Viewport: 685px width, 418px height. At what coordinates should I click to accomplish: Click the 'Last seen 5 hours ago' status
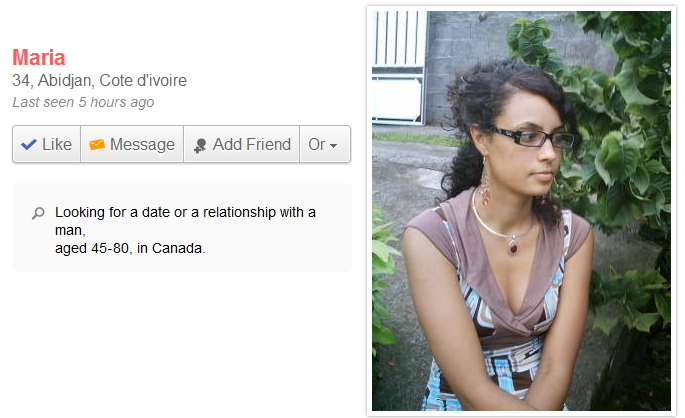click(x=83, y=102)
